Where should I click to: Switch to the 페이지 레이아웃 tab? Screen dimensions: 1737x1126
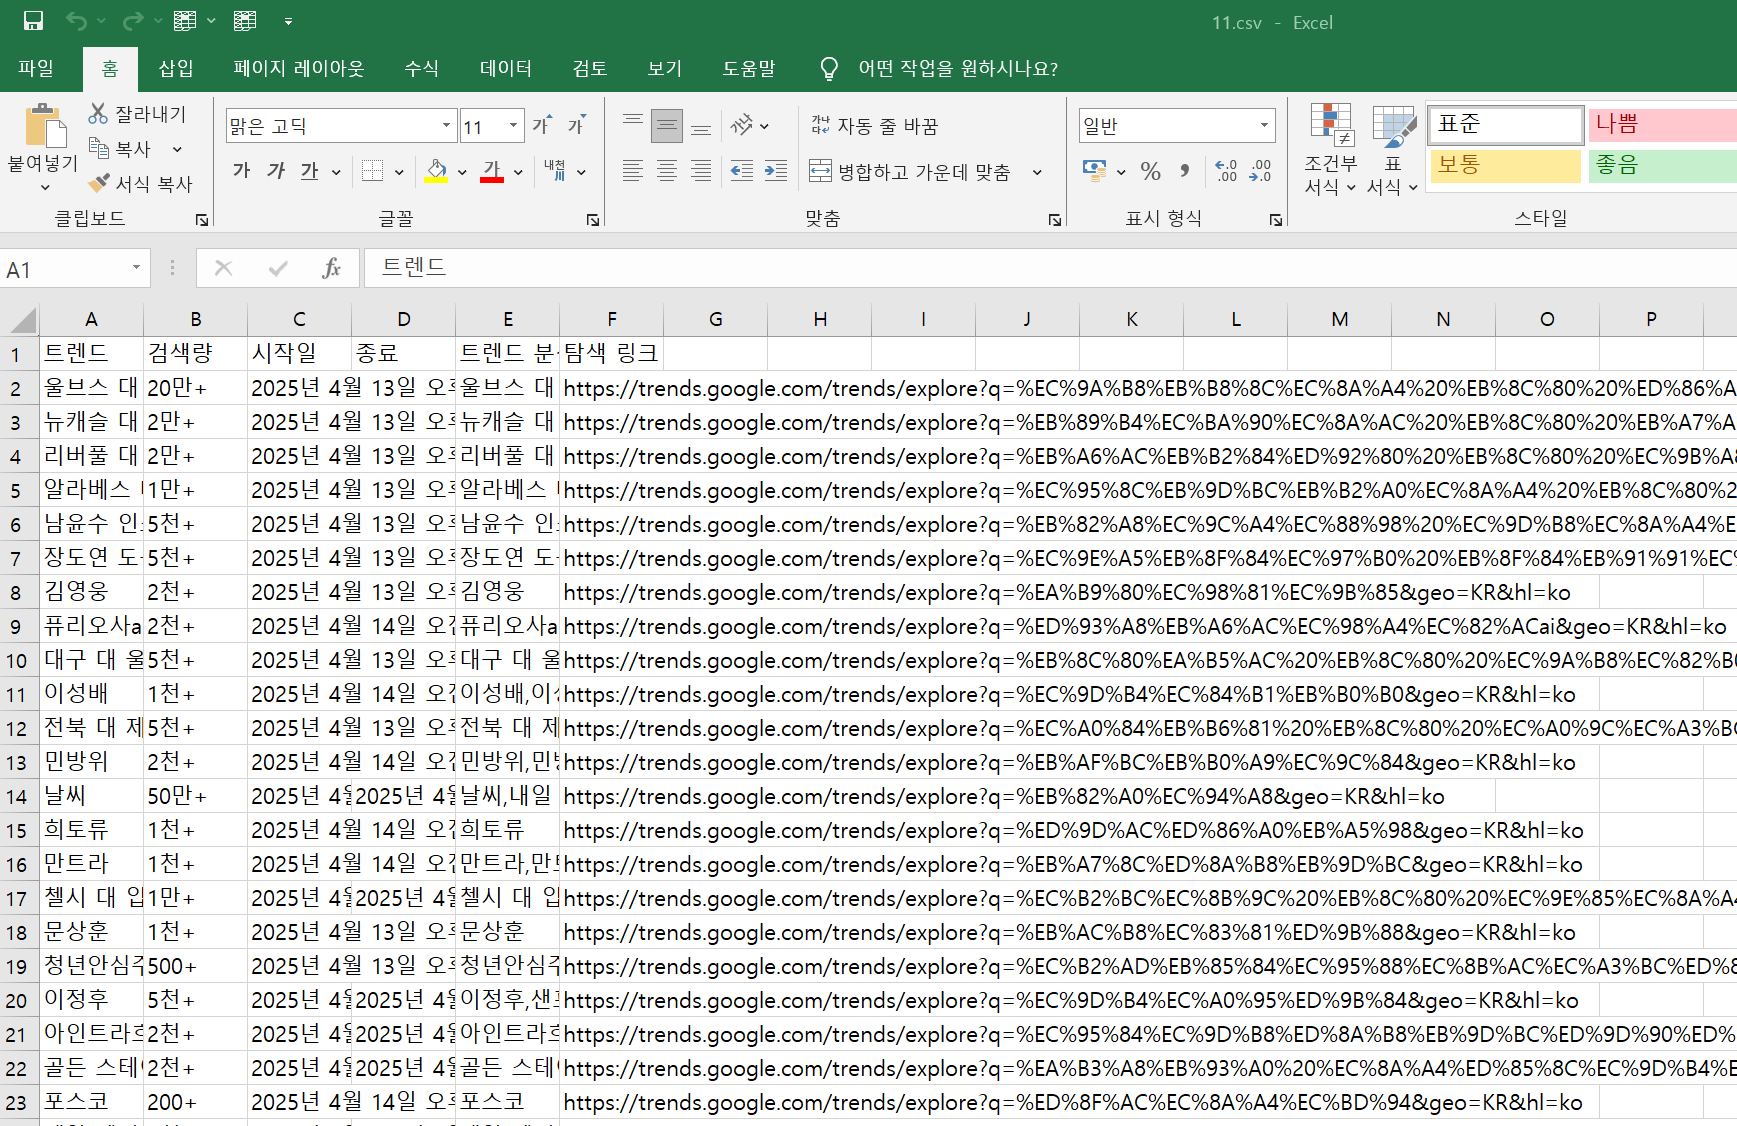299,68
